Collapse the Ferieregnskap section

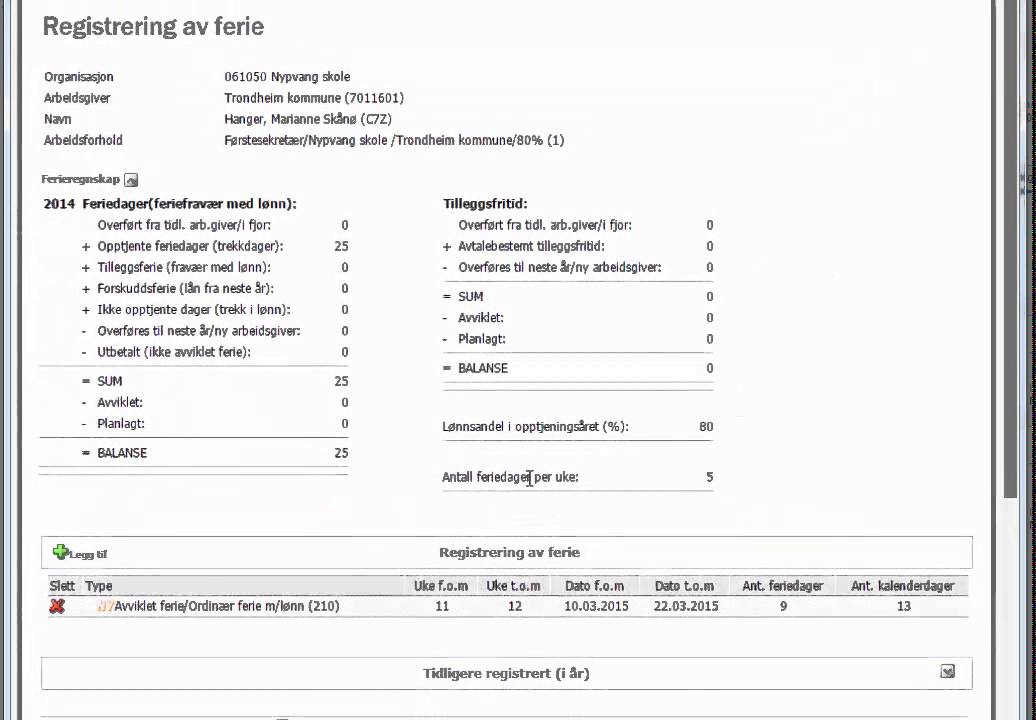point(131,180)
